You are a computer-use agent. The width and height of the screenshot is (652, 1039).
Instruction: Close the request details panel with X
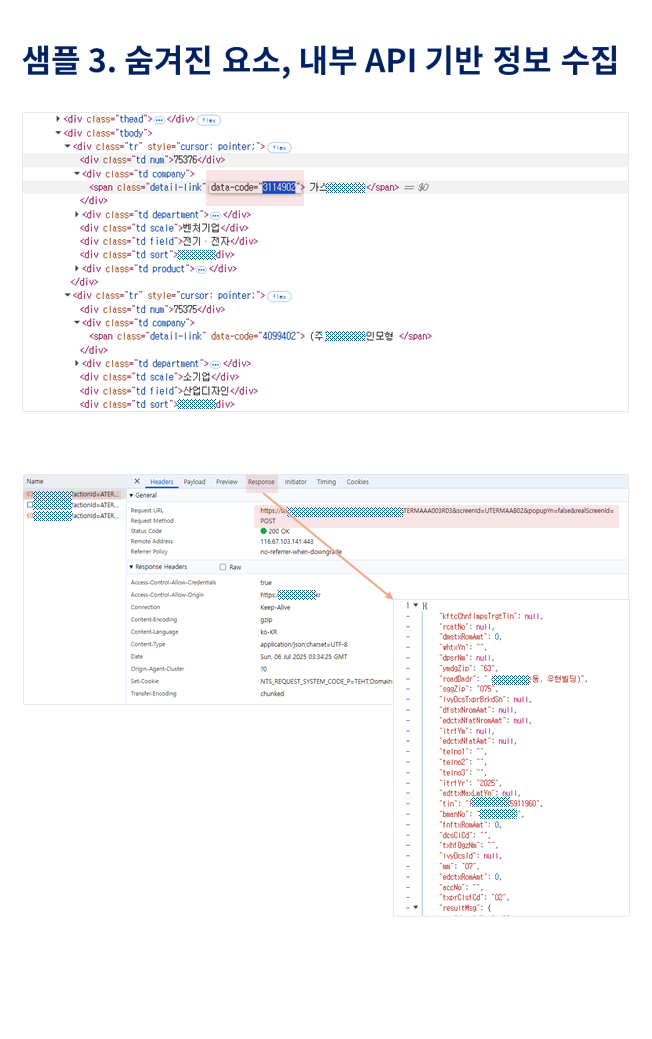tap(137, 482)
